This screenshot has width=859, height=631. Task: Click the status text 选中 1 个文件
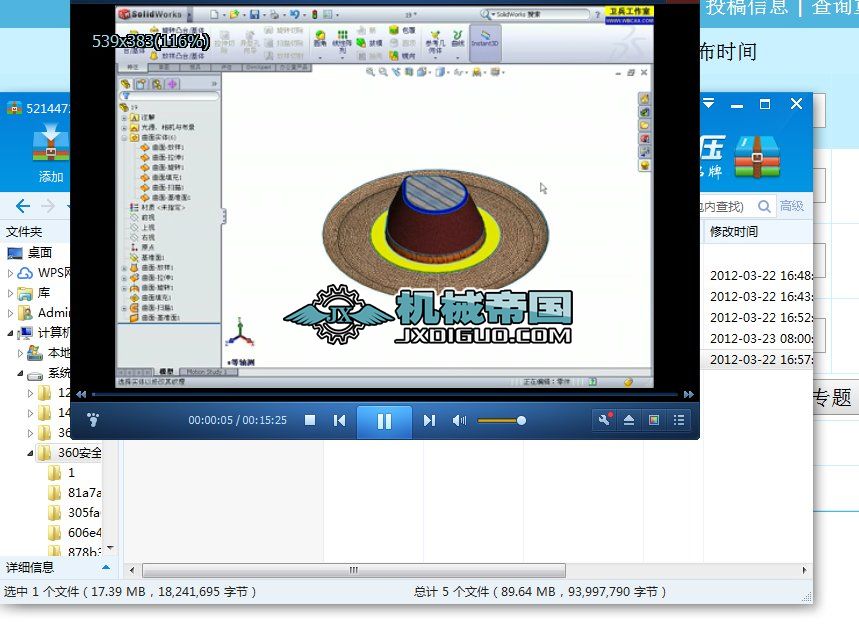click(130, 592)
